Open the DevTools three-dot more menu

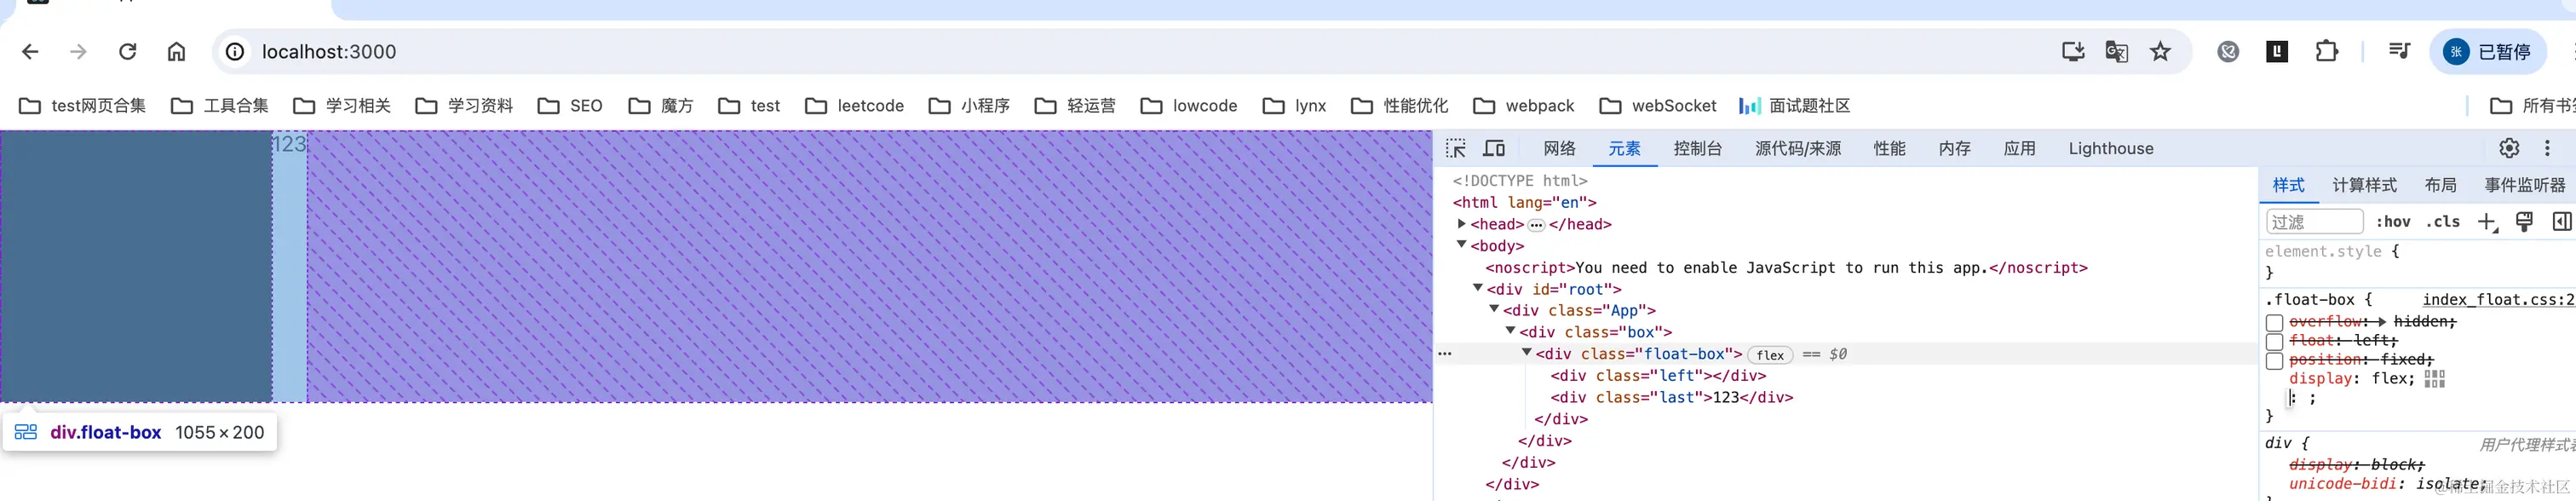pos(2547,148)
